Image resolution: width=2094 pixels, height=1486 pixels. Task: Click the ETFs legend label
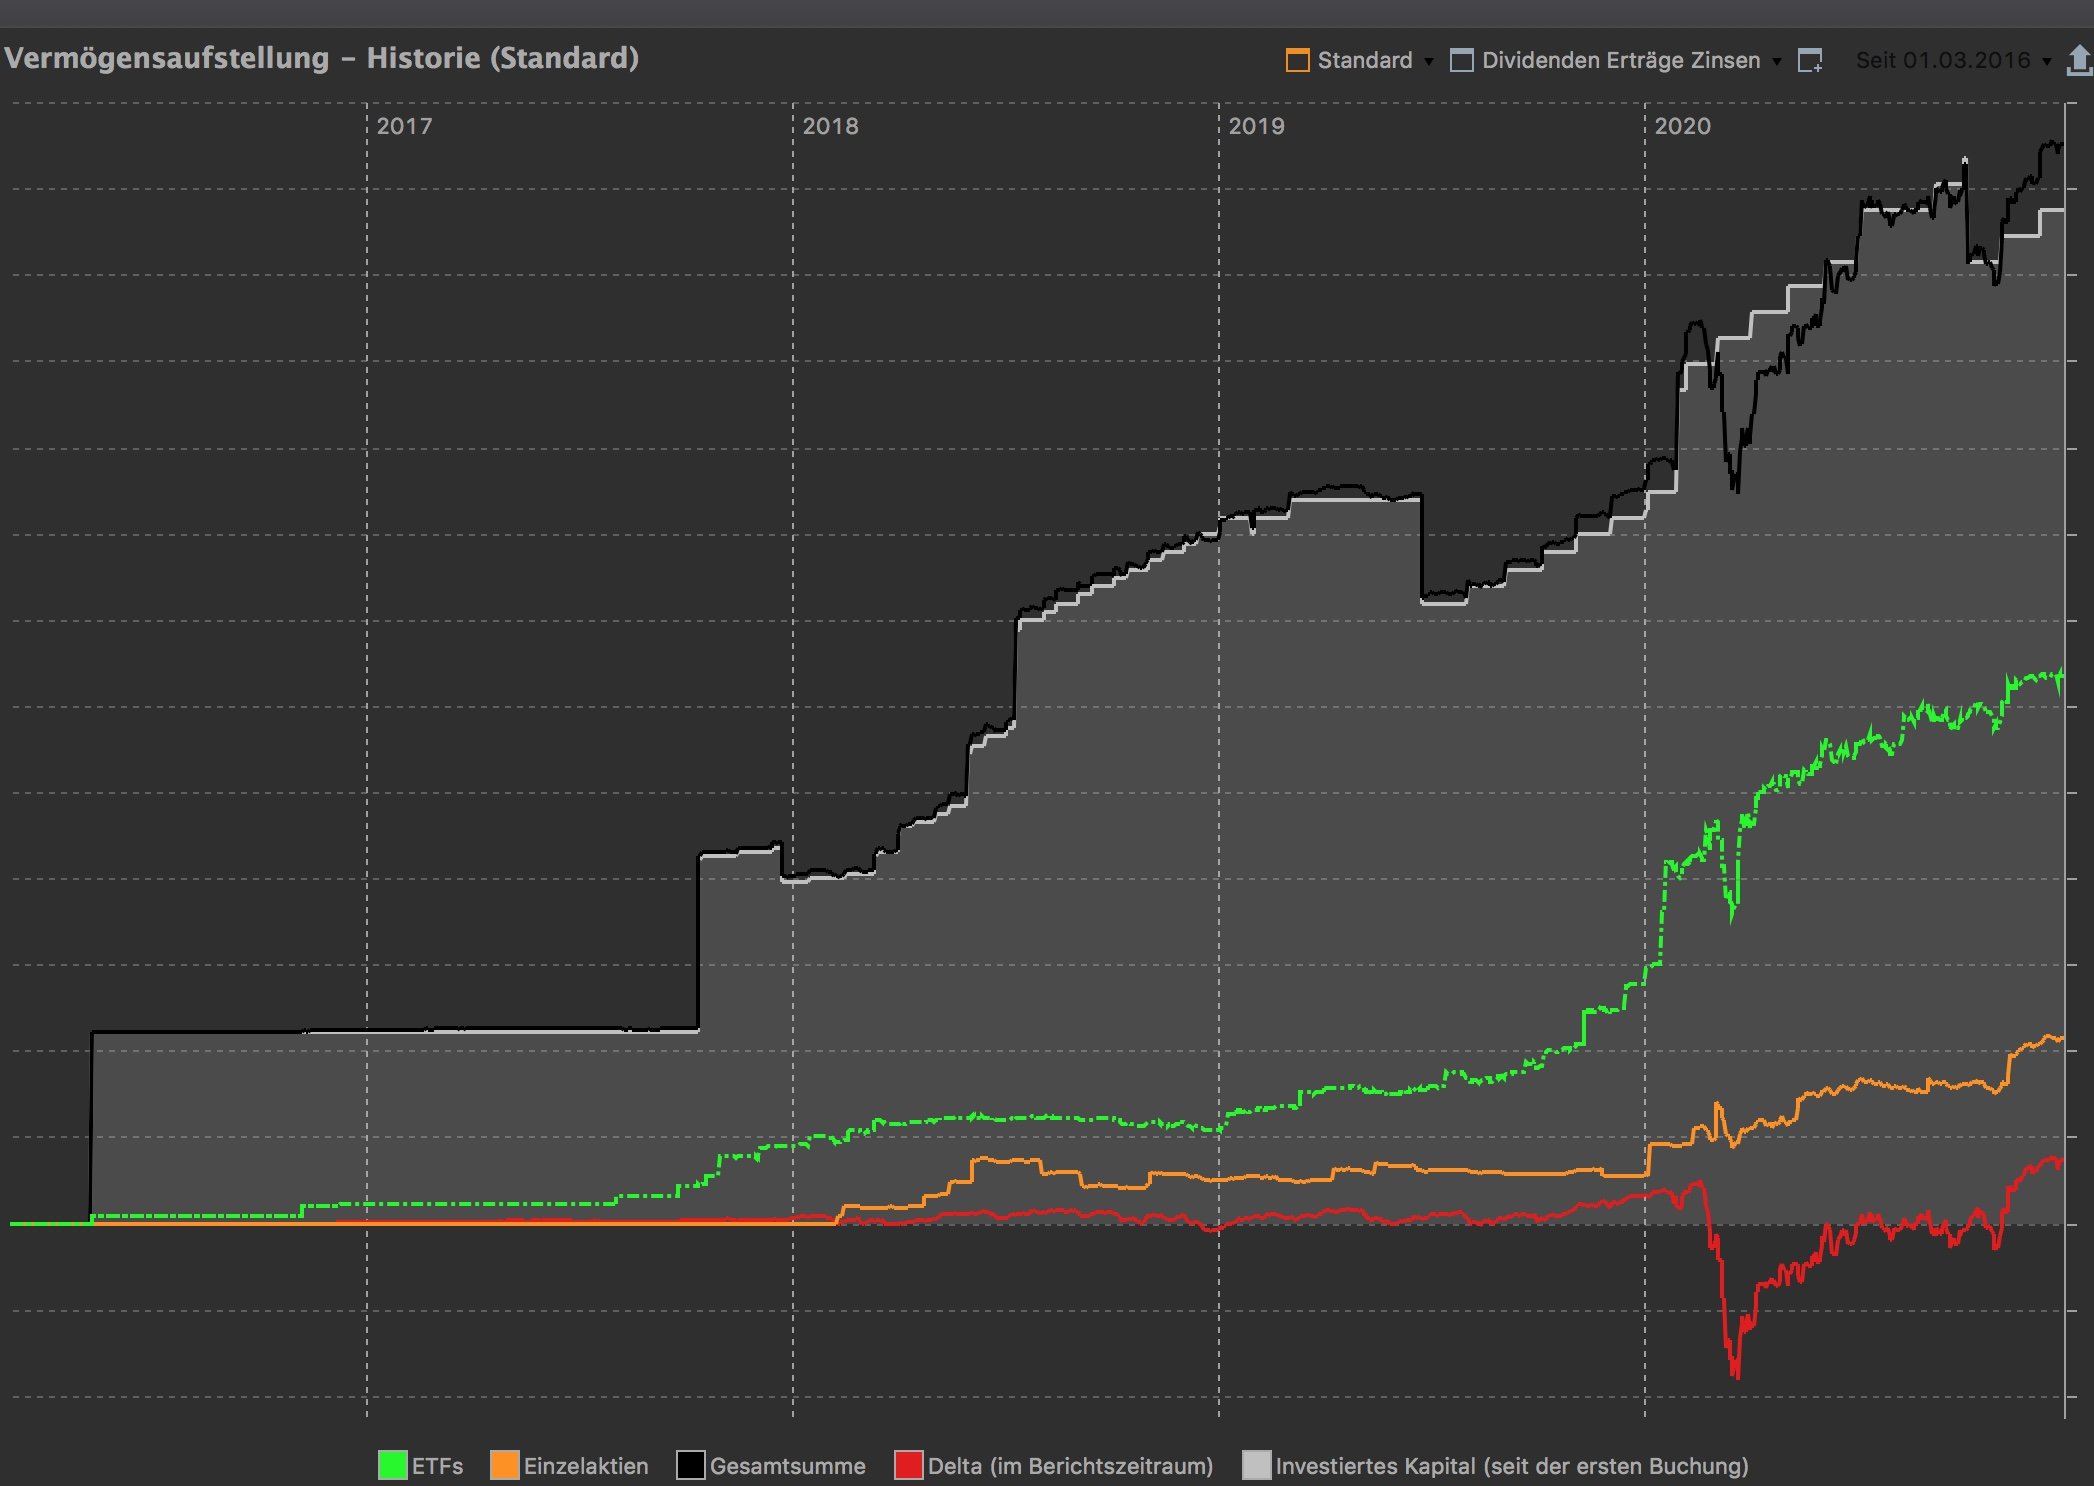tap(437, 1466)
